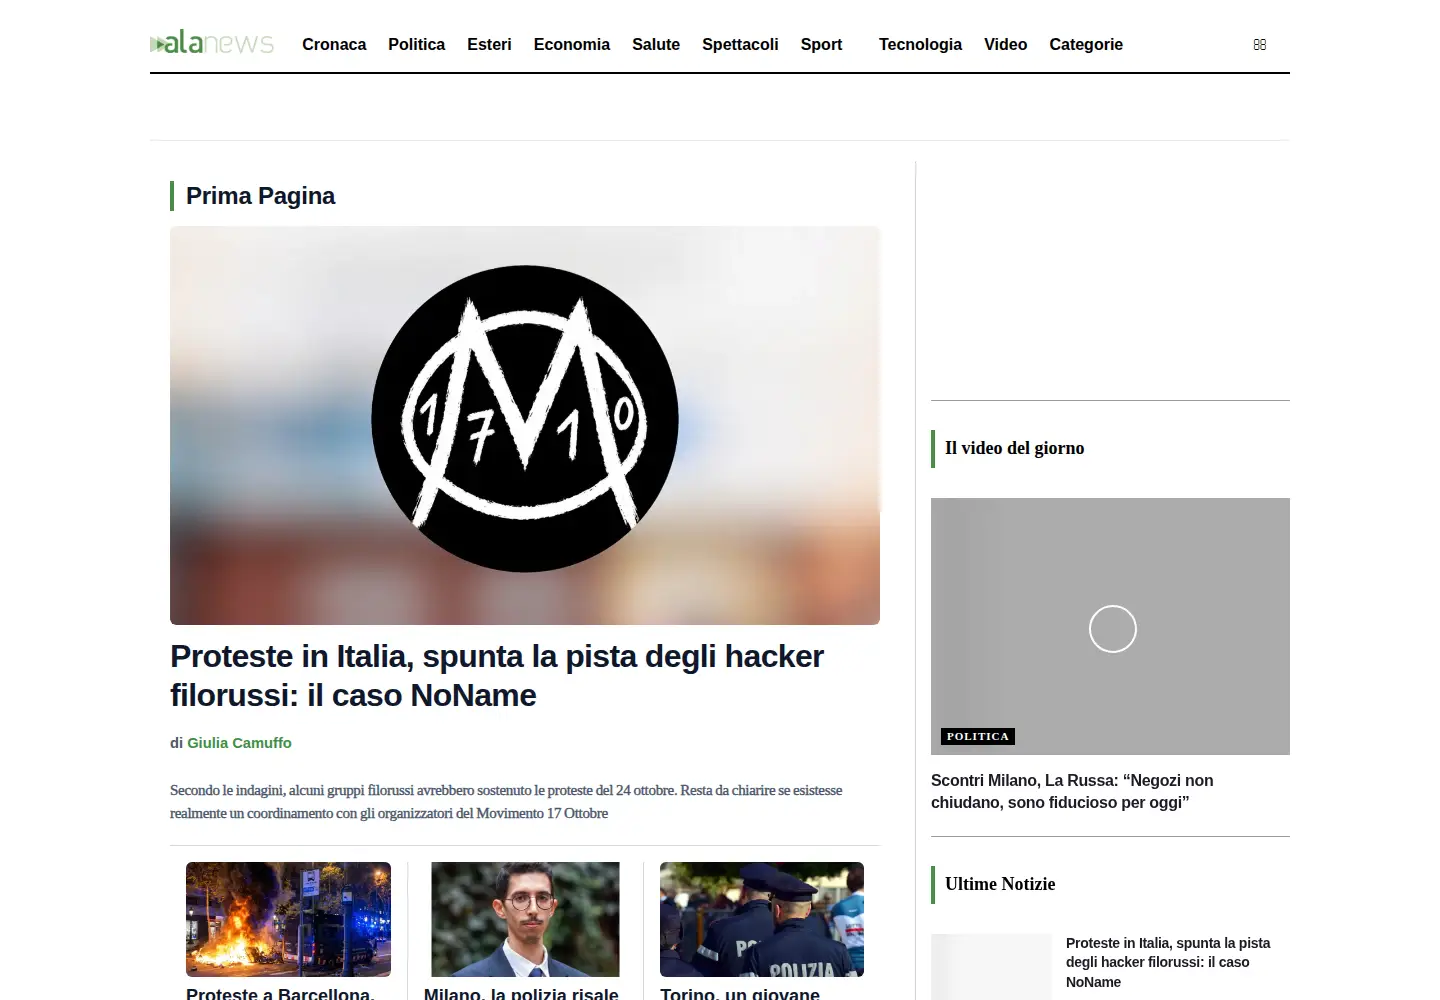Image resolution: width=1440 pixels, height=1000 pixels.
Task: Open Torino police officers thumbnail
Action: [762, 919]
